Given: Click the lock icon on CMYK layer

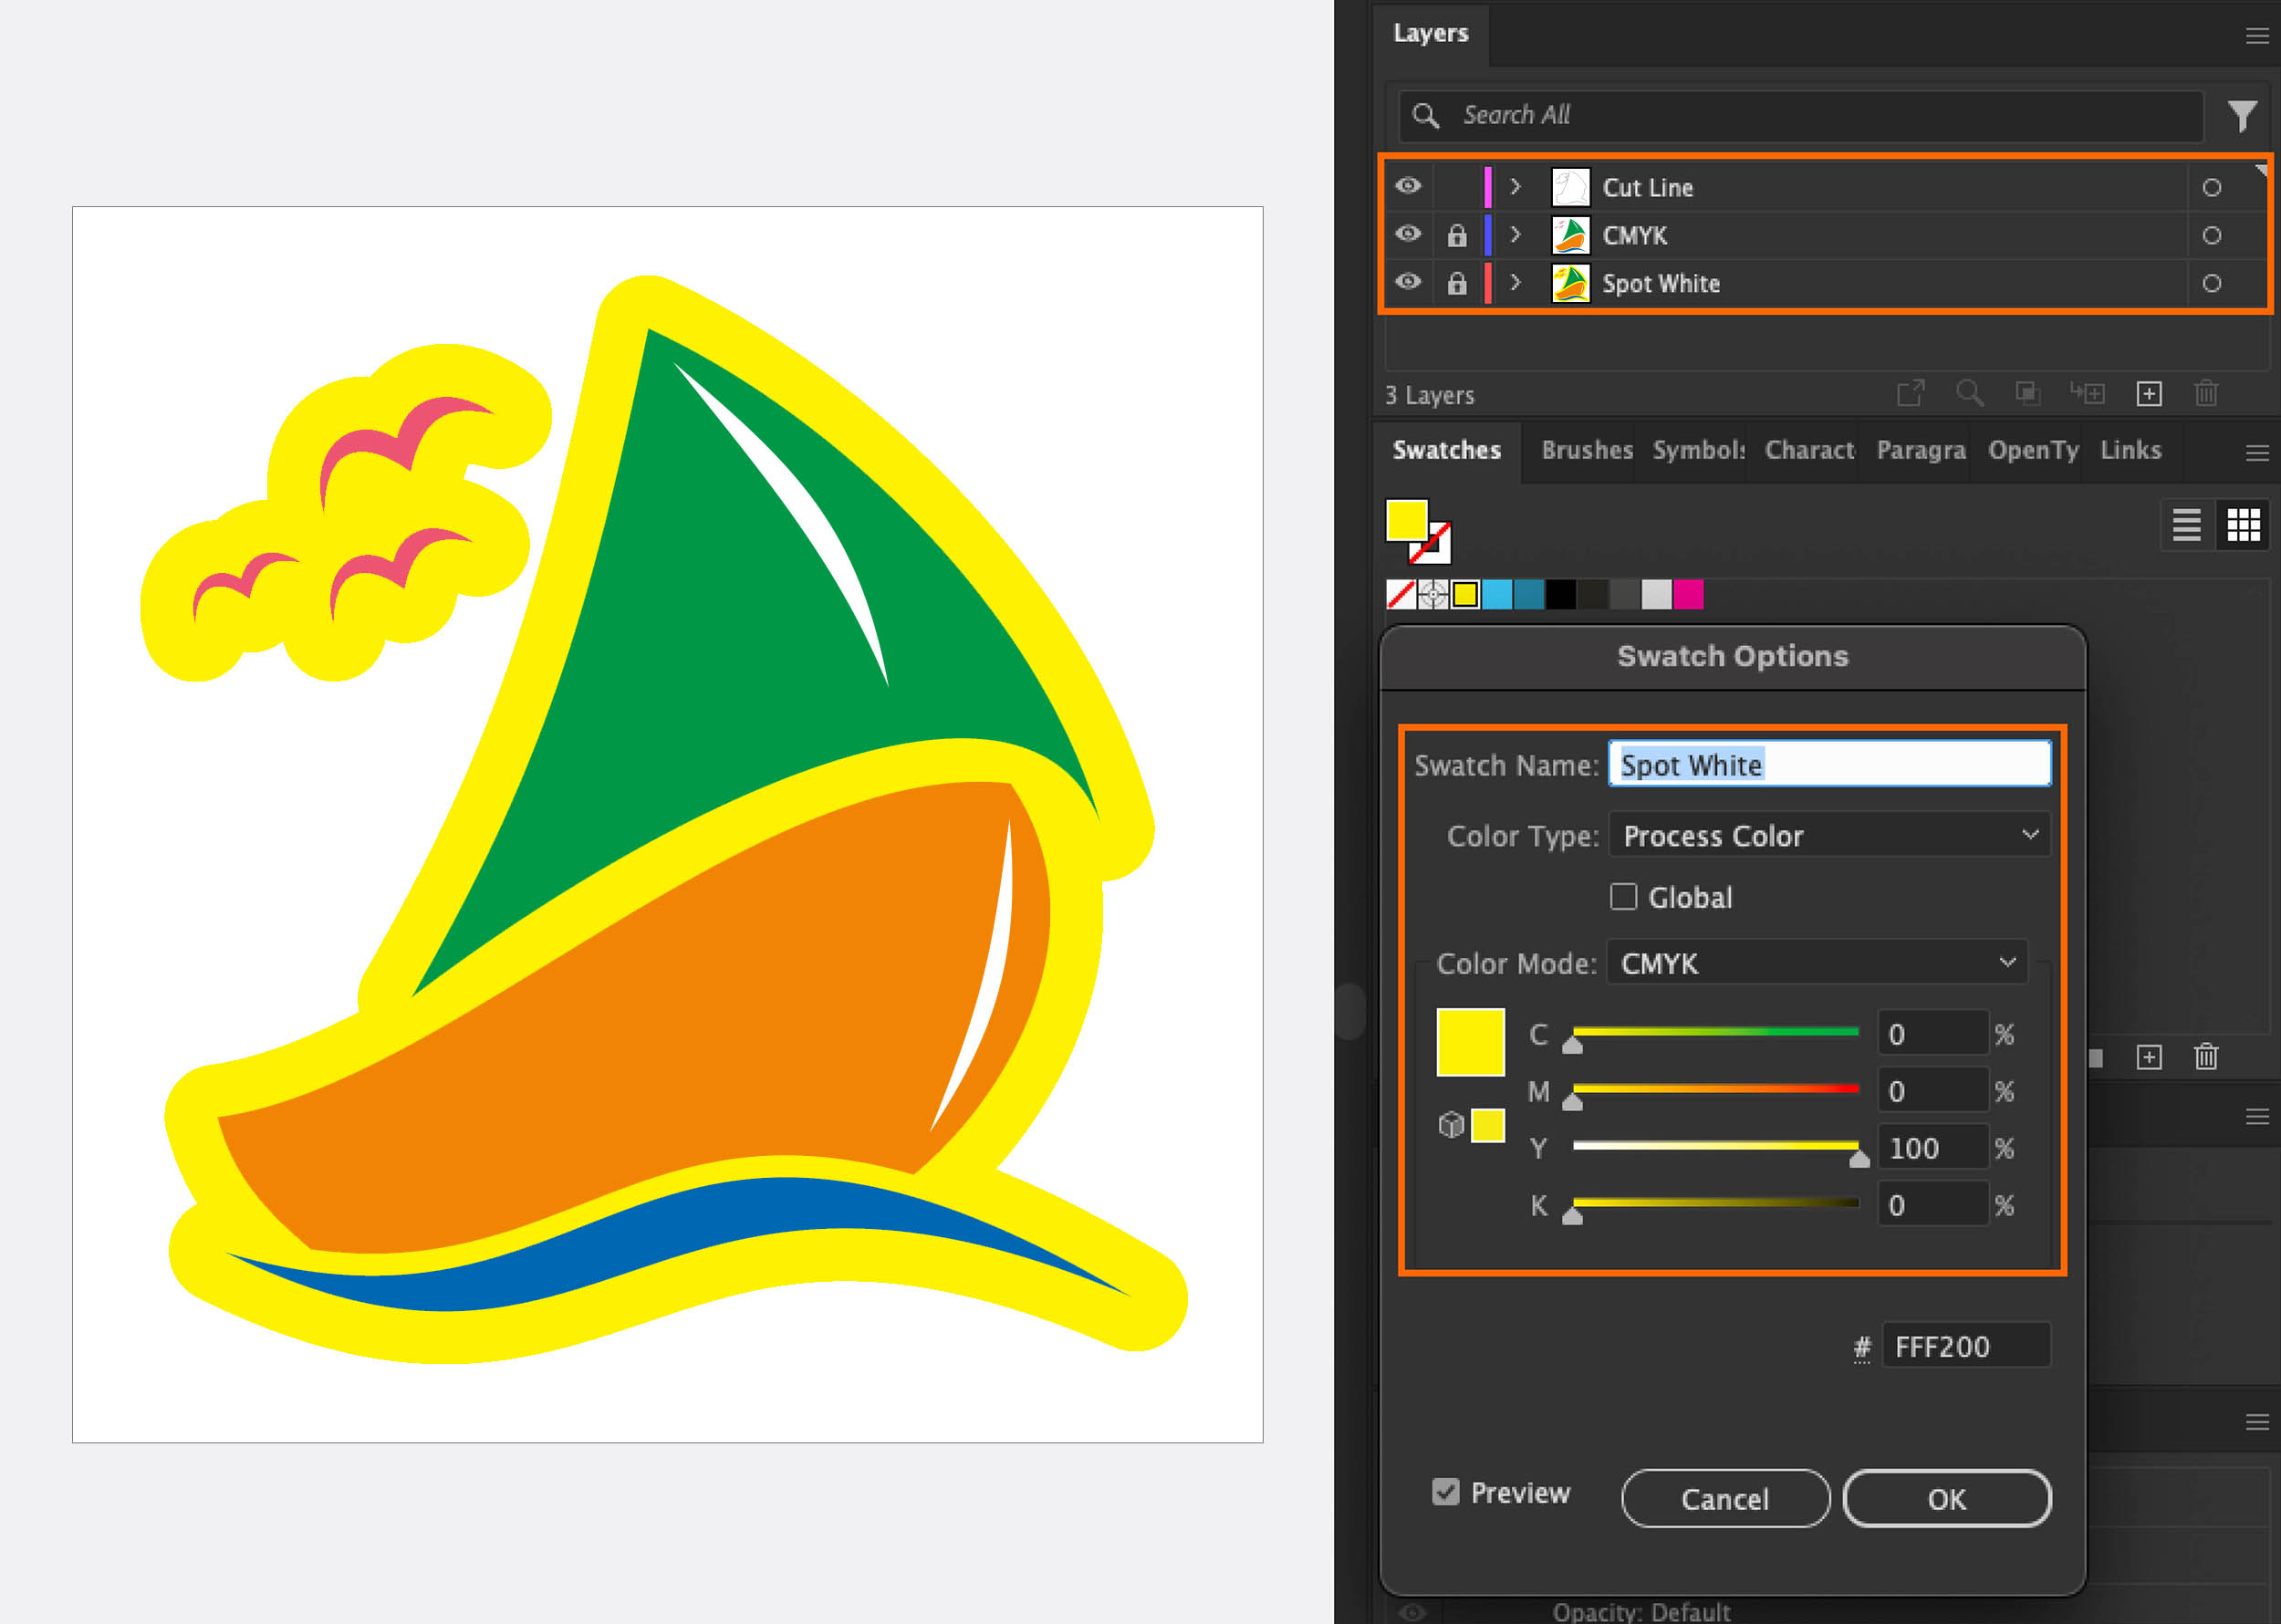Looking at the screenshot, I should [x=1457, y=236].
